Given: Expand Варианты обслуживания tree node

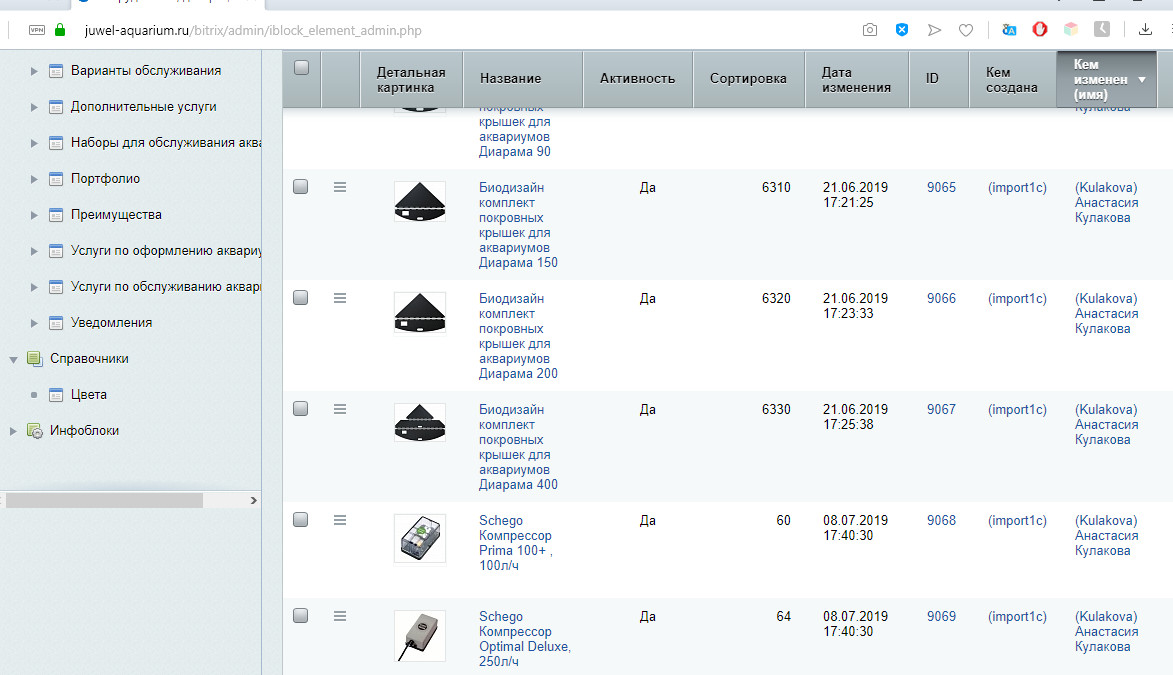Looking at the screenshot, I should tap(34, 71).
